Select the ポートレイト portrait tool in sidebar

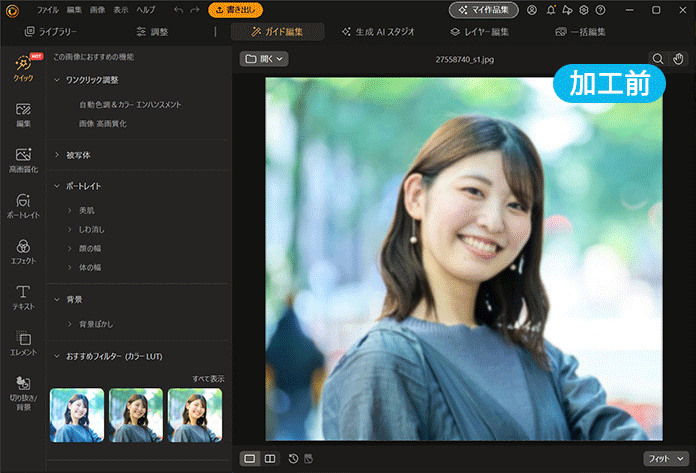point(23,206)
